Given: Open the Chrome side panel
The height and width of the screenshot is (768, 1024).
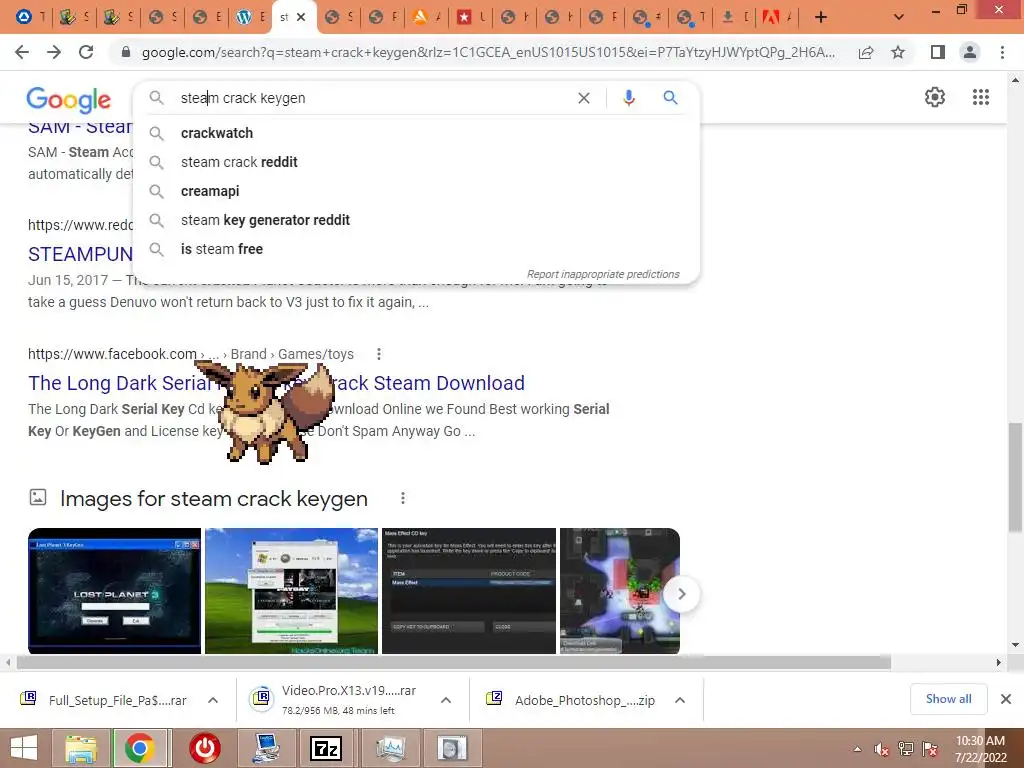Looking at the screenshot, I should tap(938, 52).
